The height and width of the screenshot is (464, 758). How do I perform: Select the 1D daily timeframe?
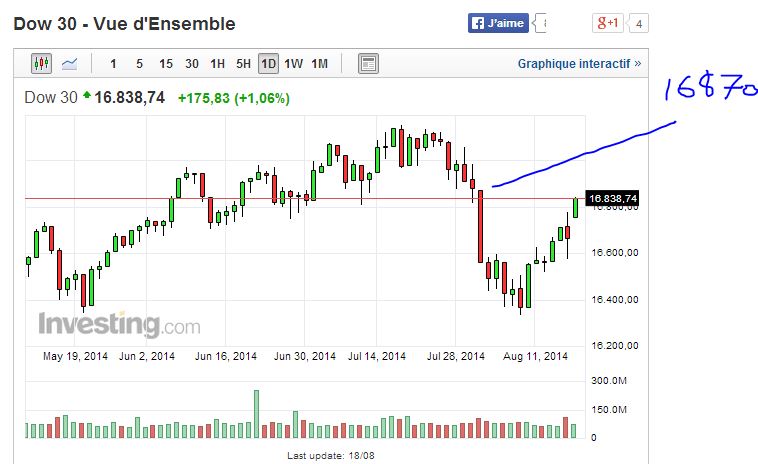click(268, 64)
